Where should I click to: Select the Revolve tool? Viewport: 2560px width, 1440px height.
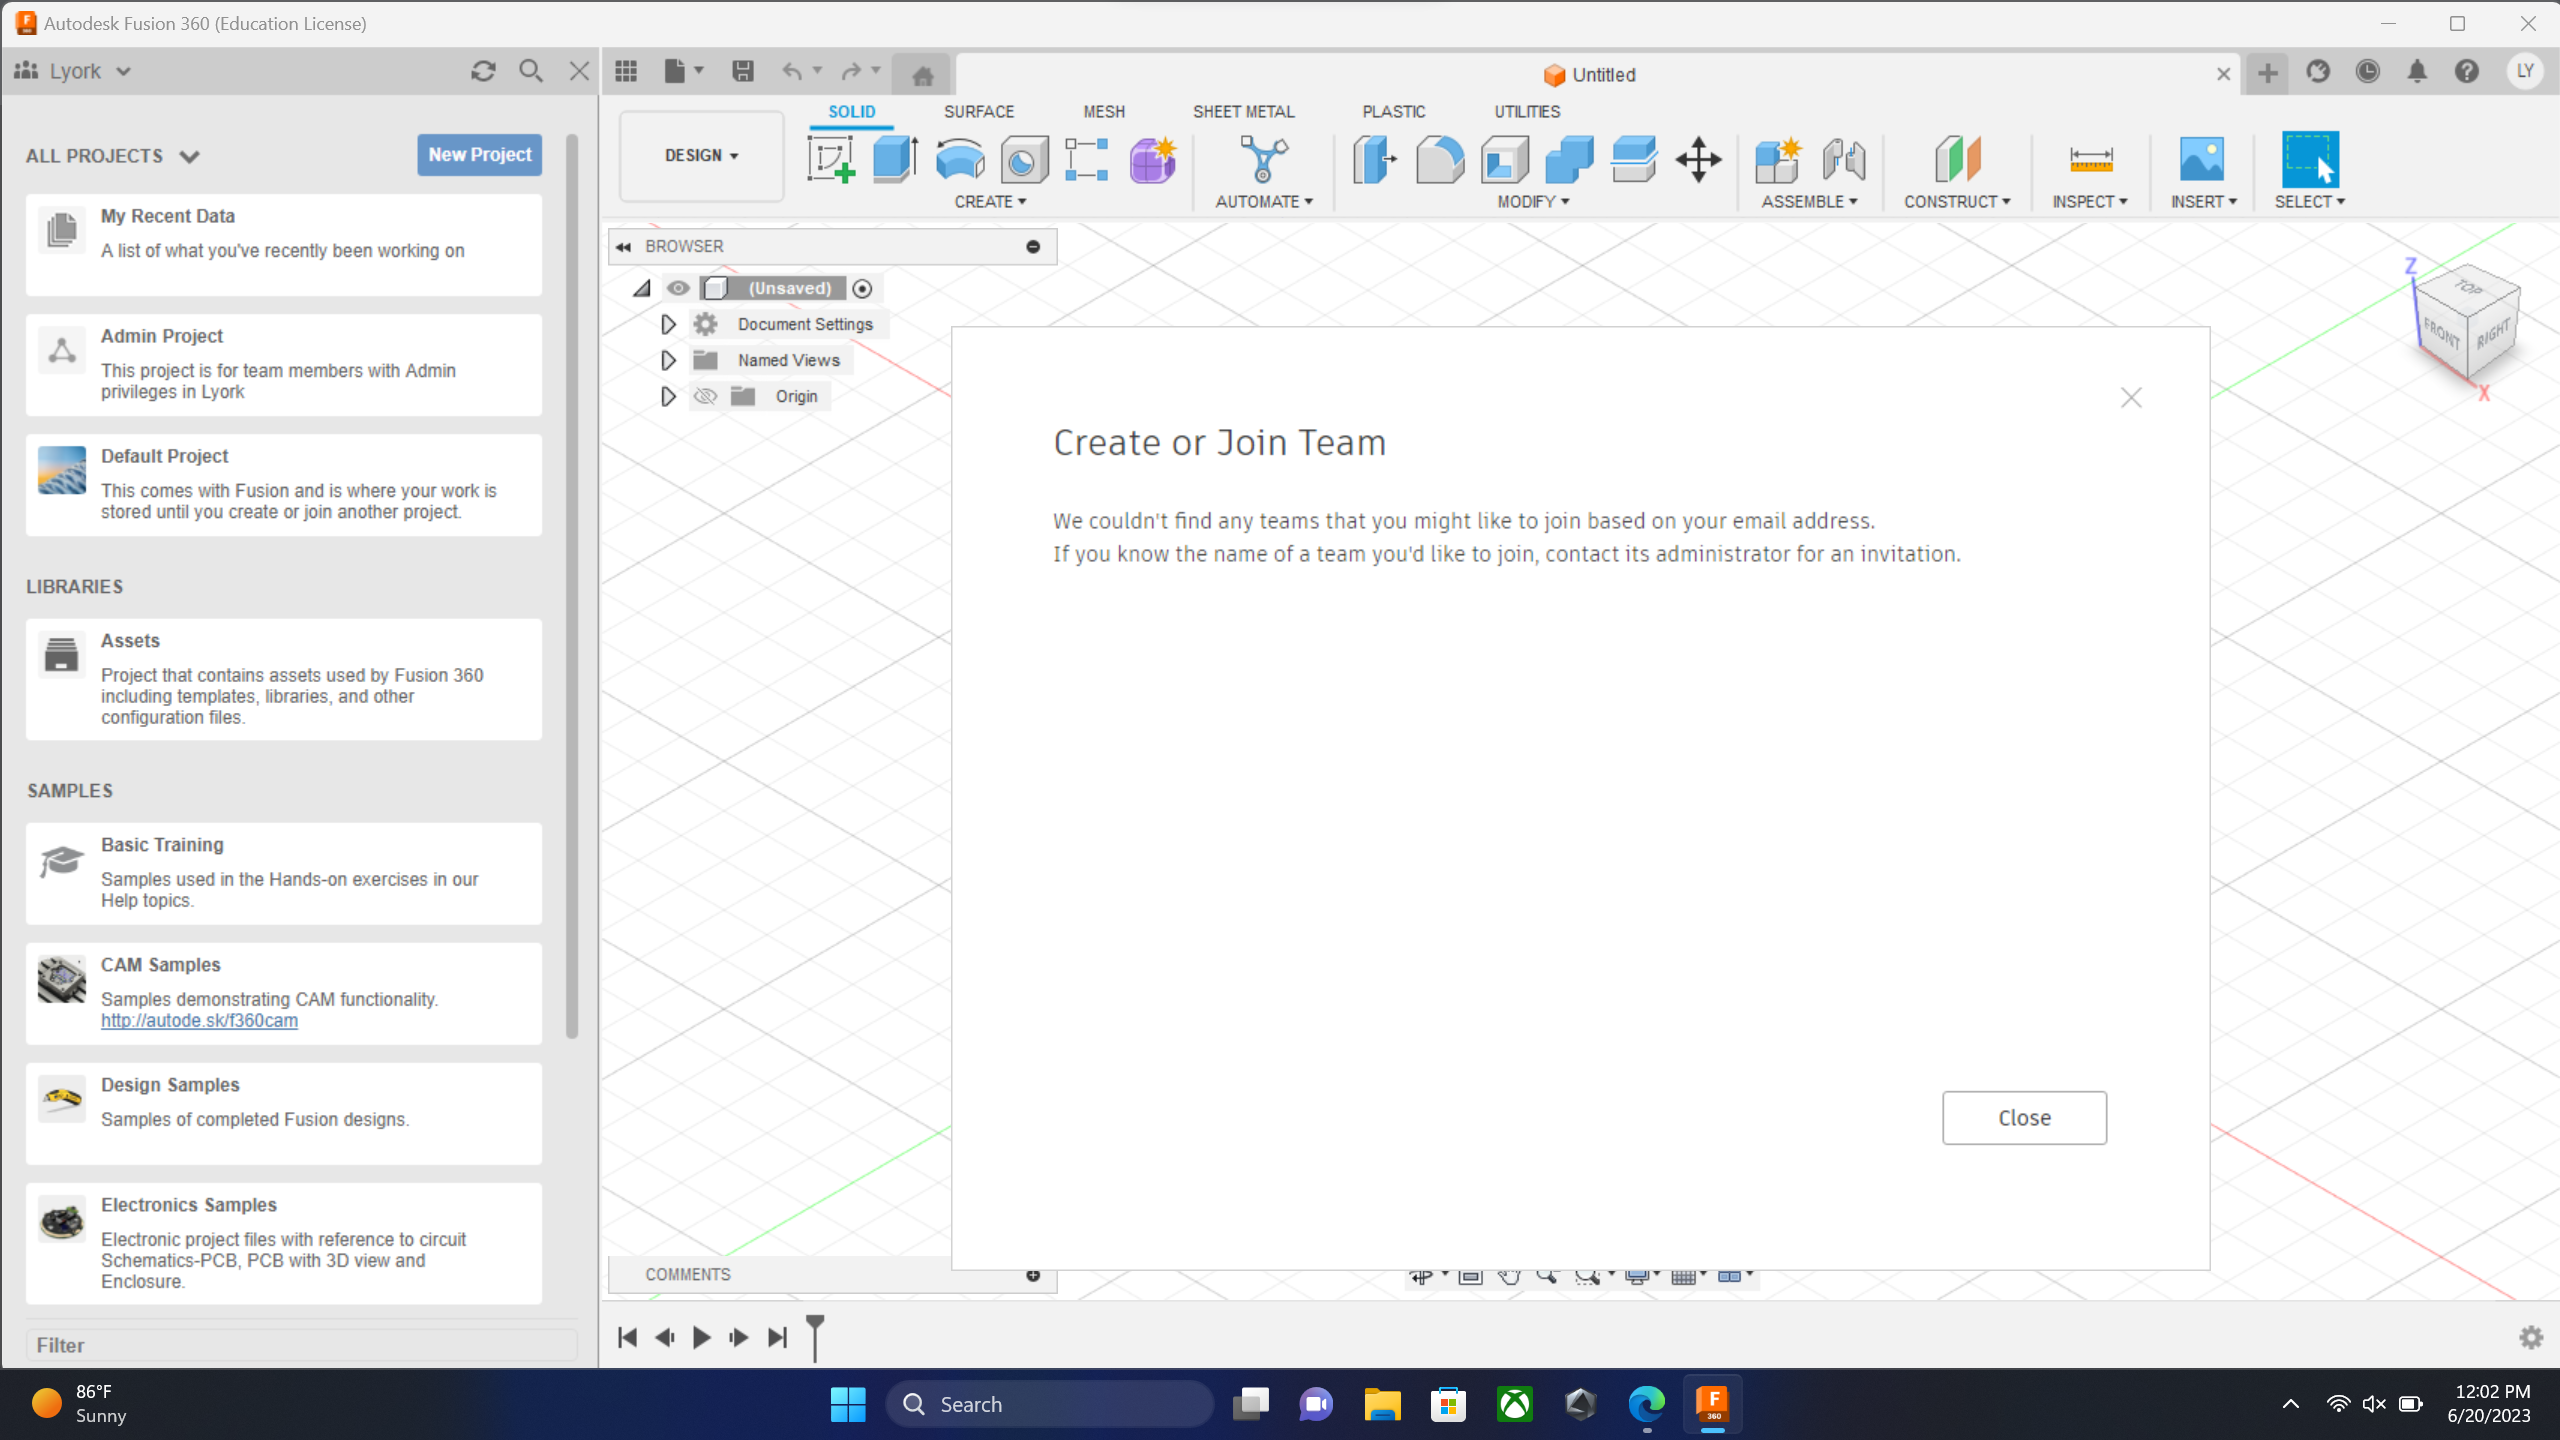960,160
